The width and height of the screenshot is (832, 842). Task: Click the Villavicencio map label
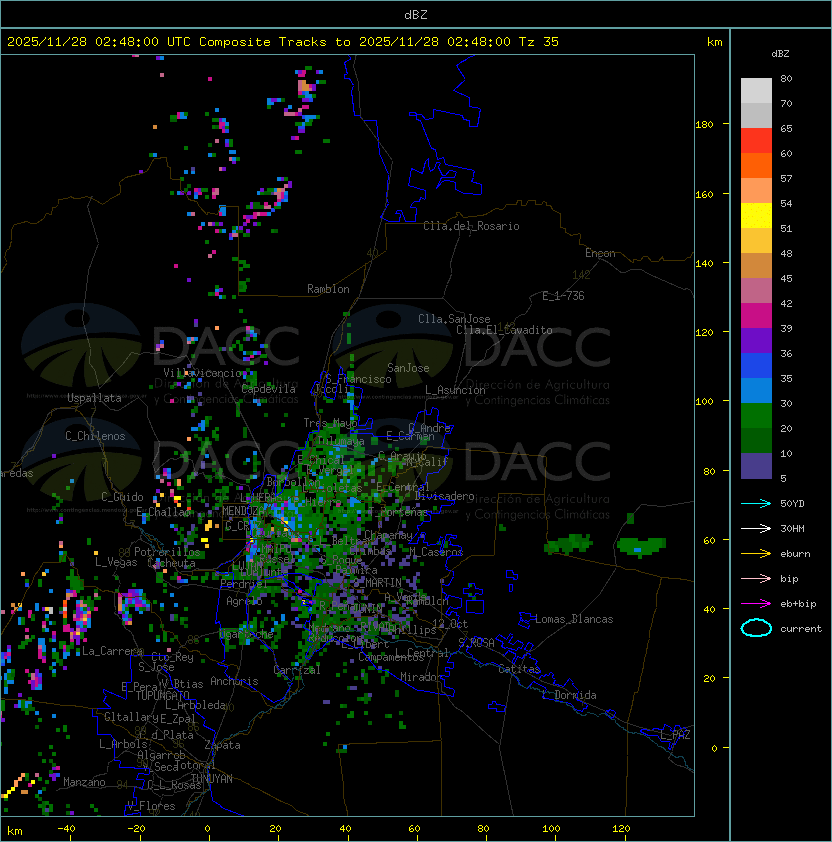click(x=202, y=373)
